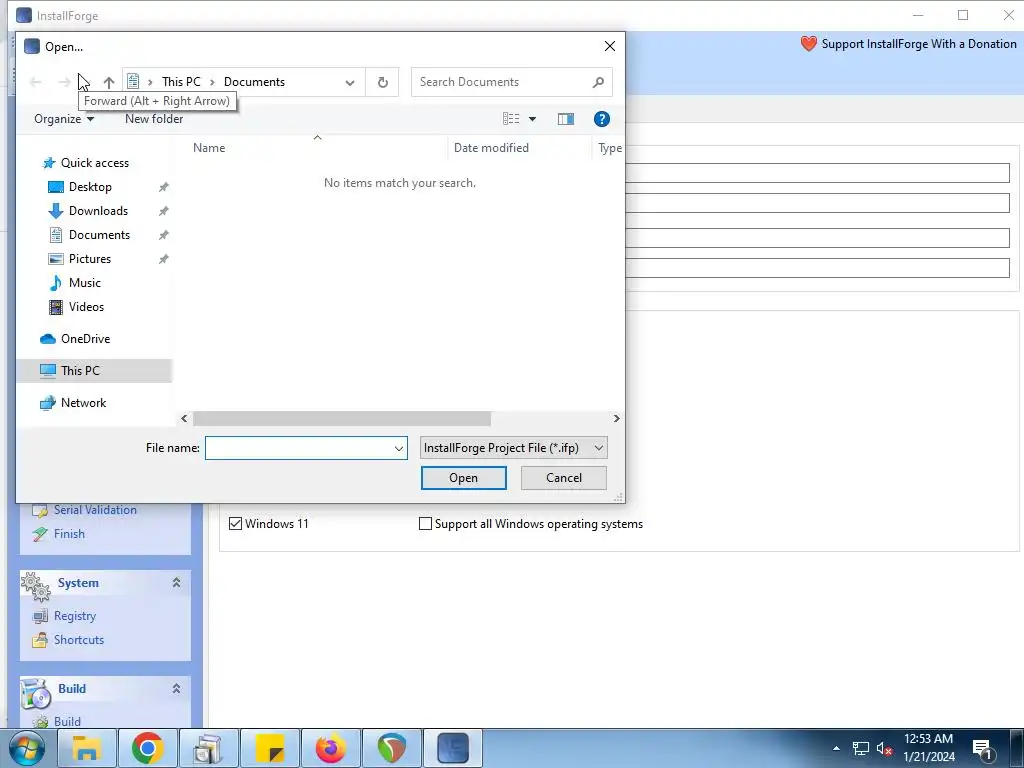Collapse the Build panel section
The image size is (1024, 768).
pyautogui.click(x=176, y=688)
